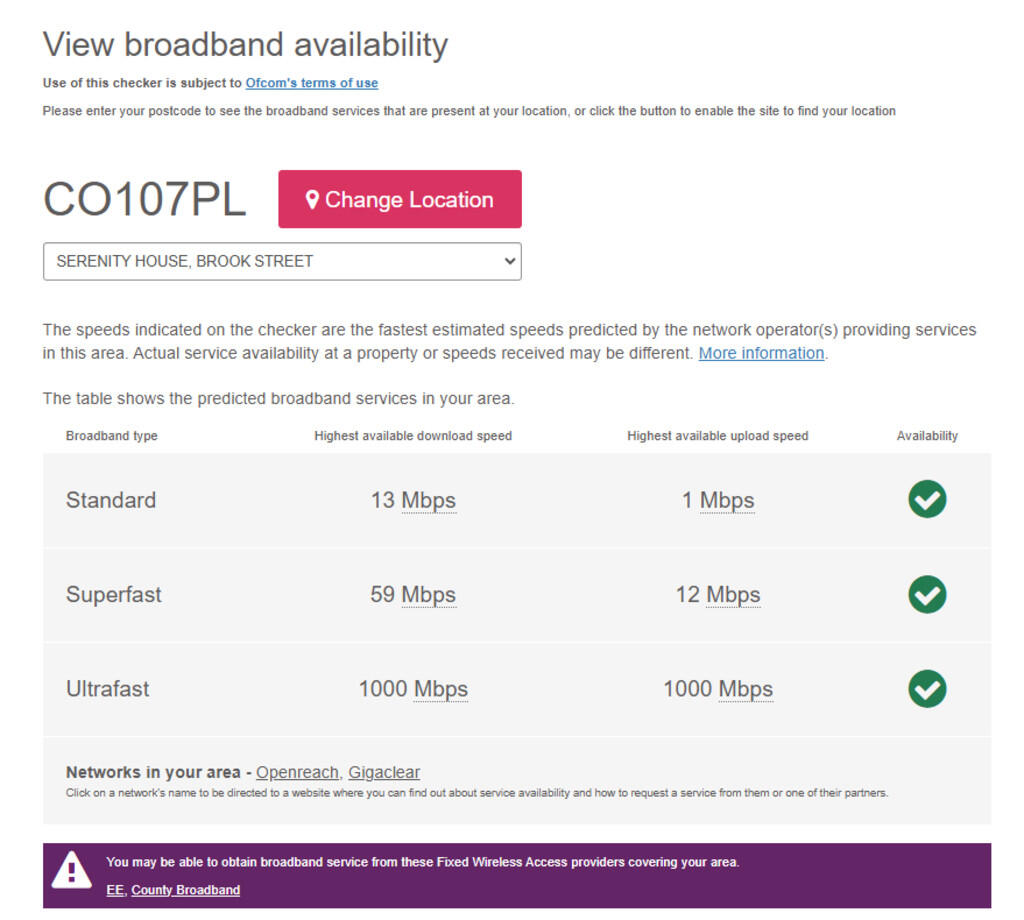1024x920 pixels.
Task: Click Mbps abbreviation in Standard download speed
Action: [x=428, y=500]
